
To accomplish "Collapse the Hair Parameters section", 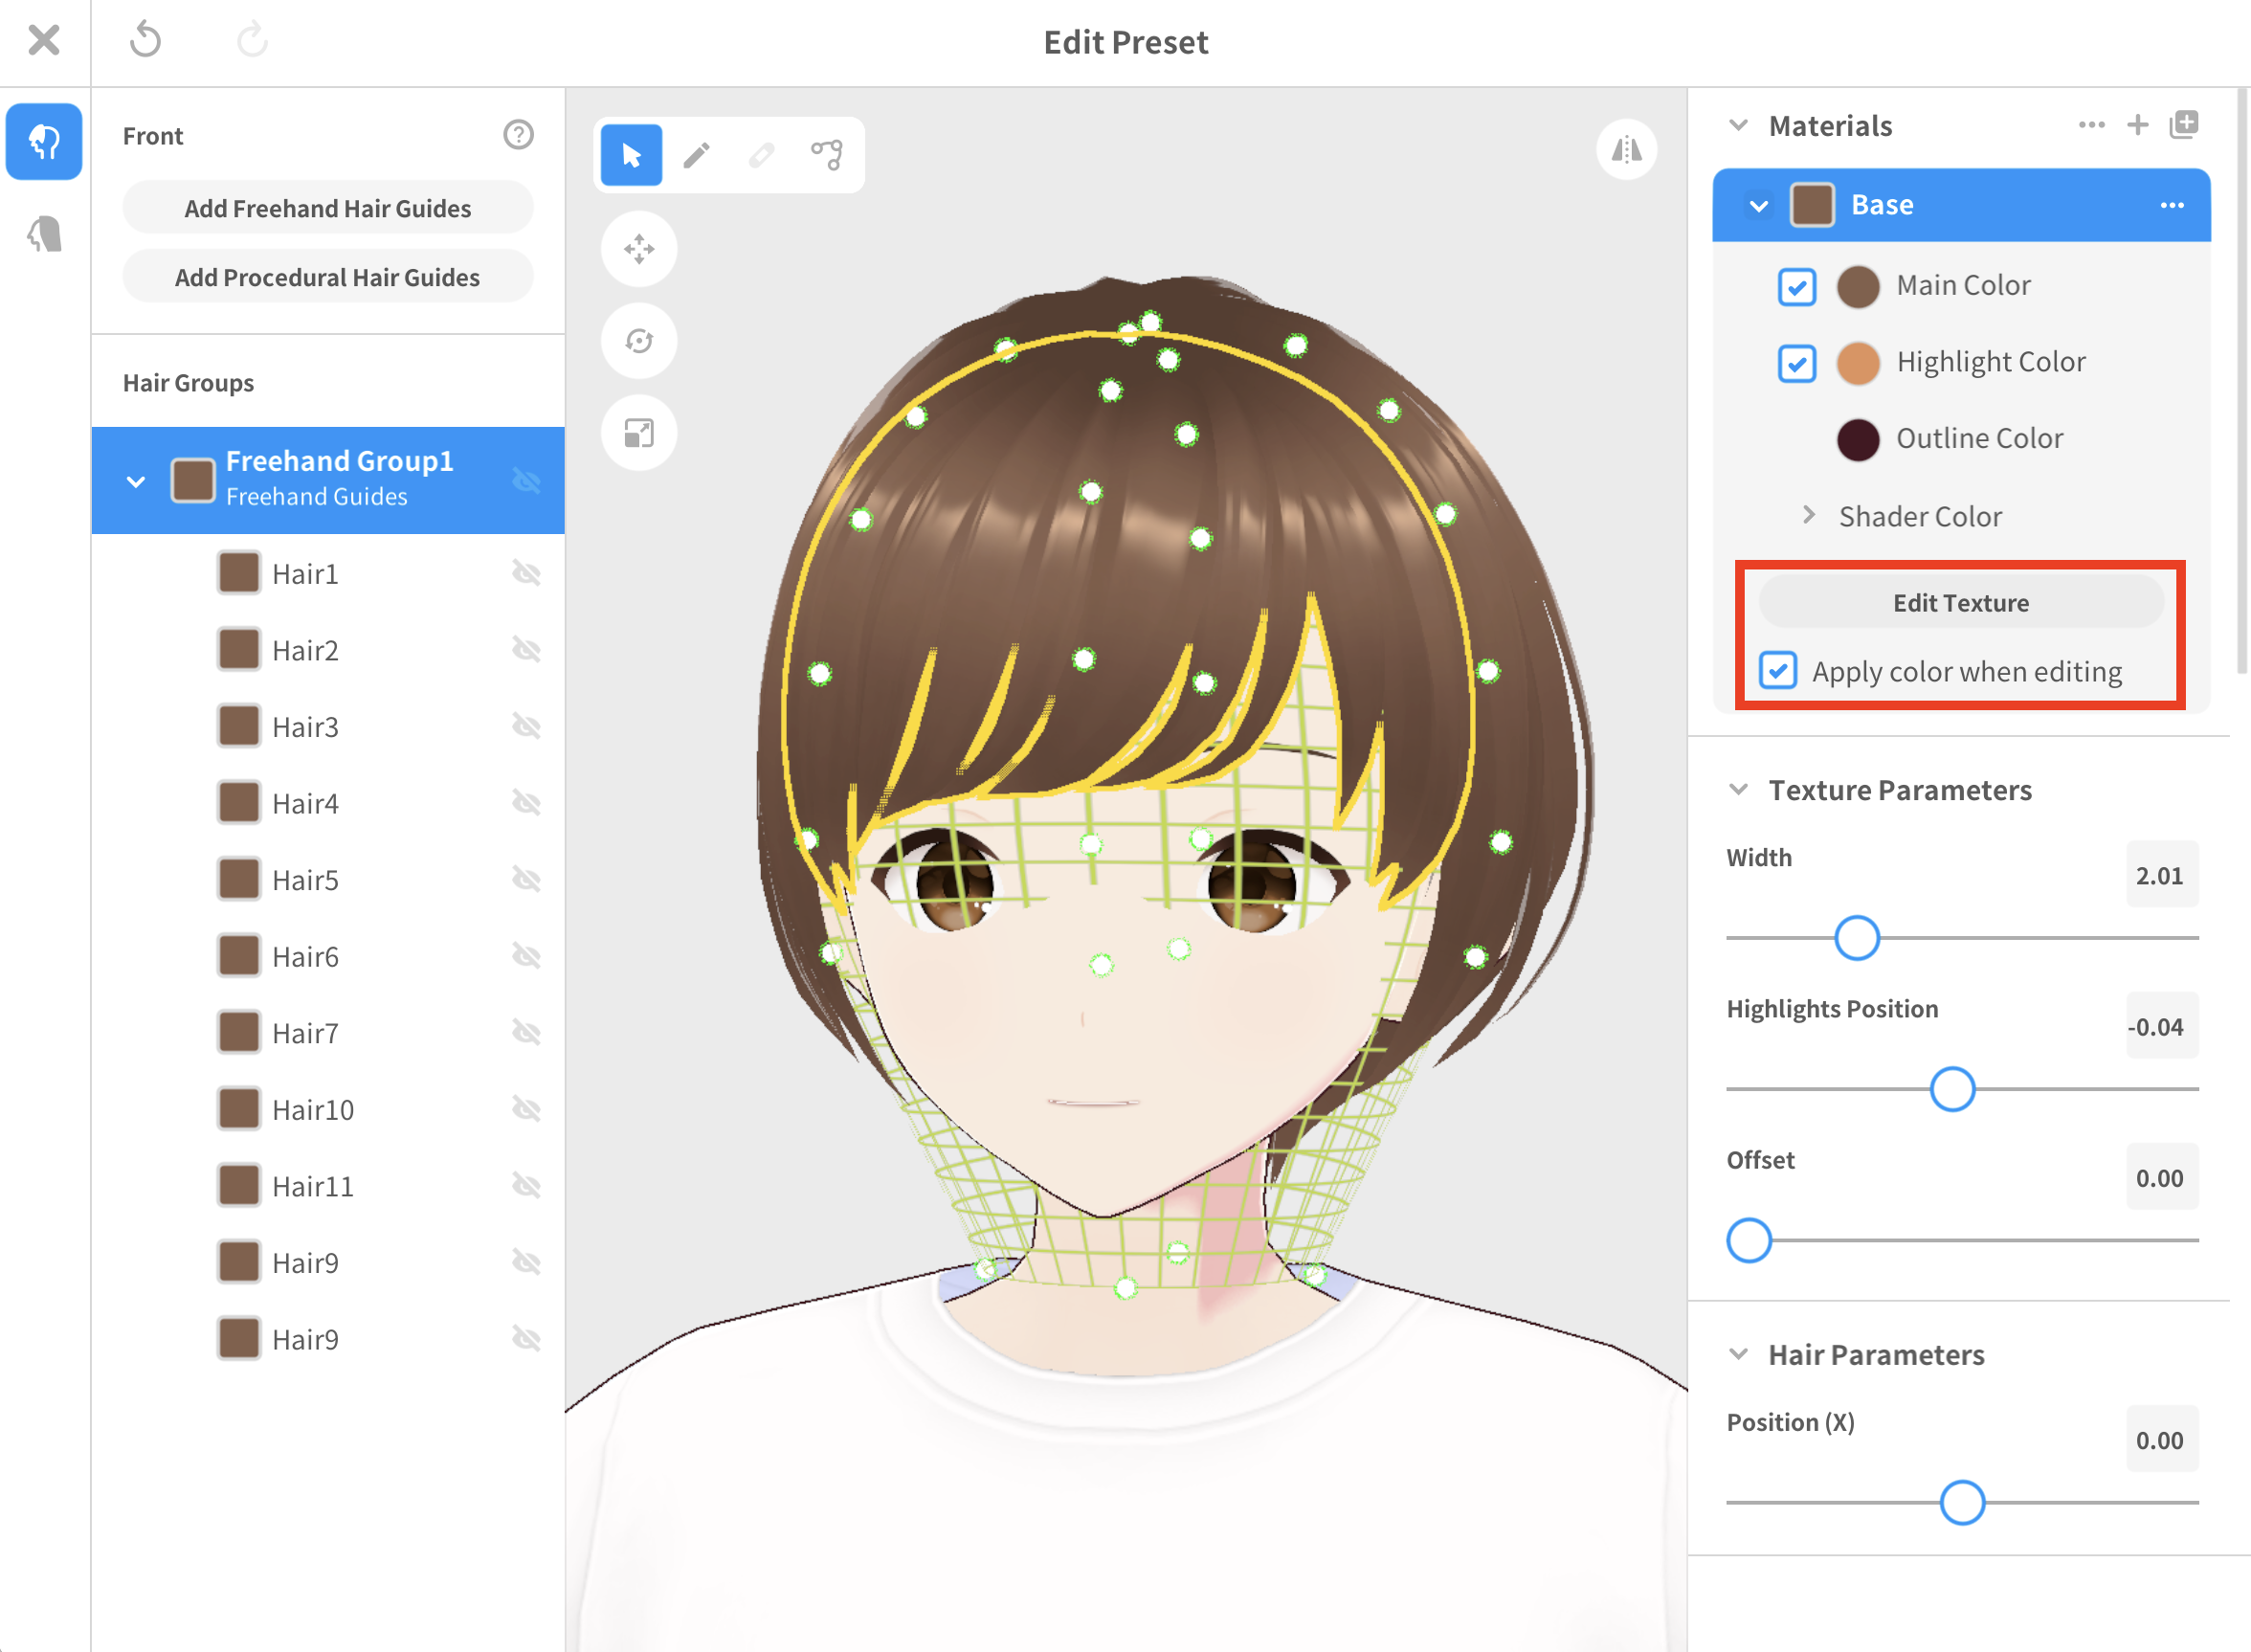I will [1739, 1354].
